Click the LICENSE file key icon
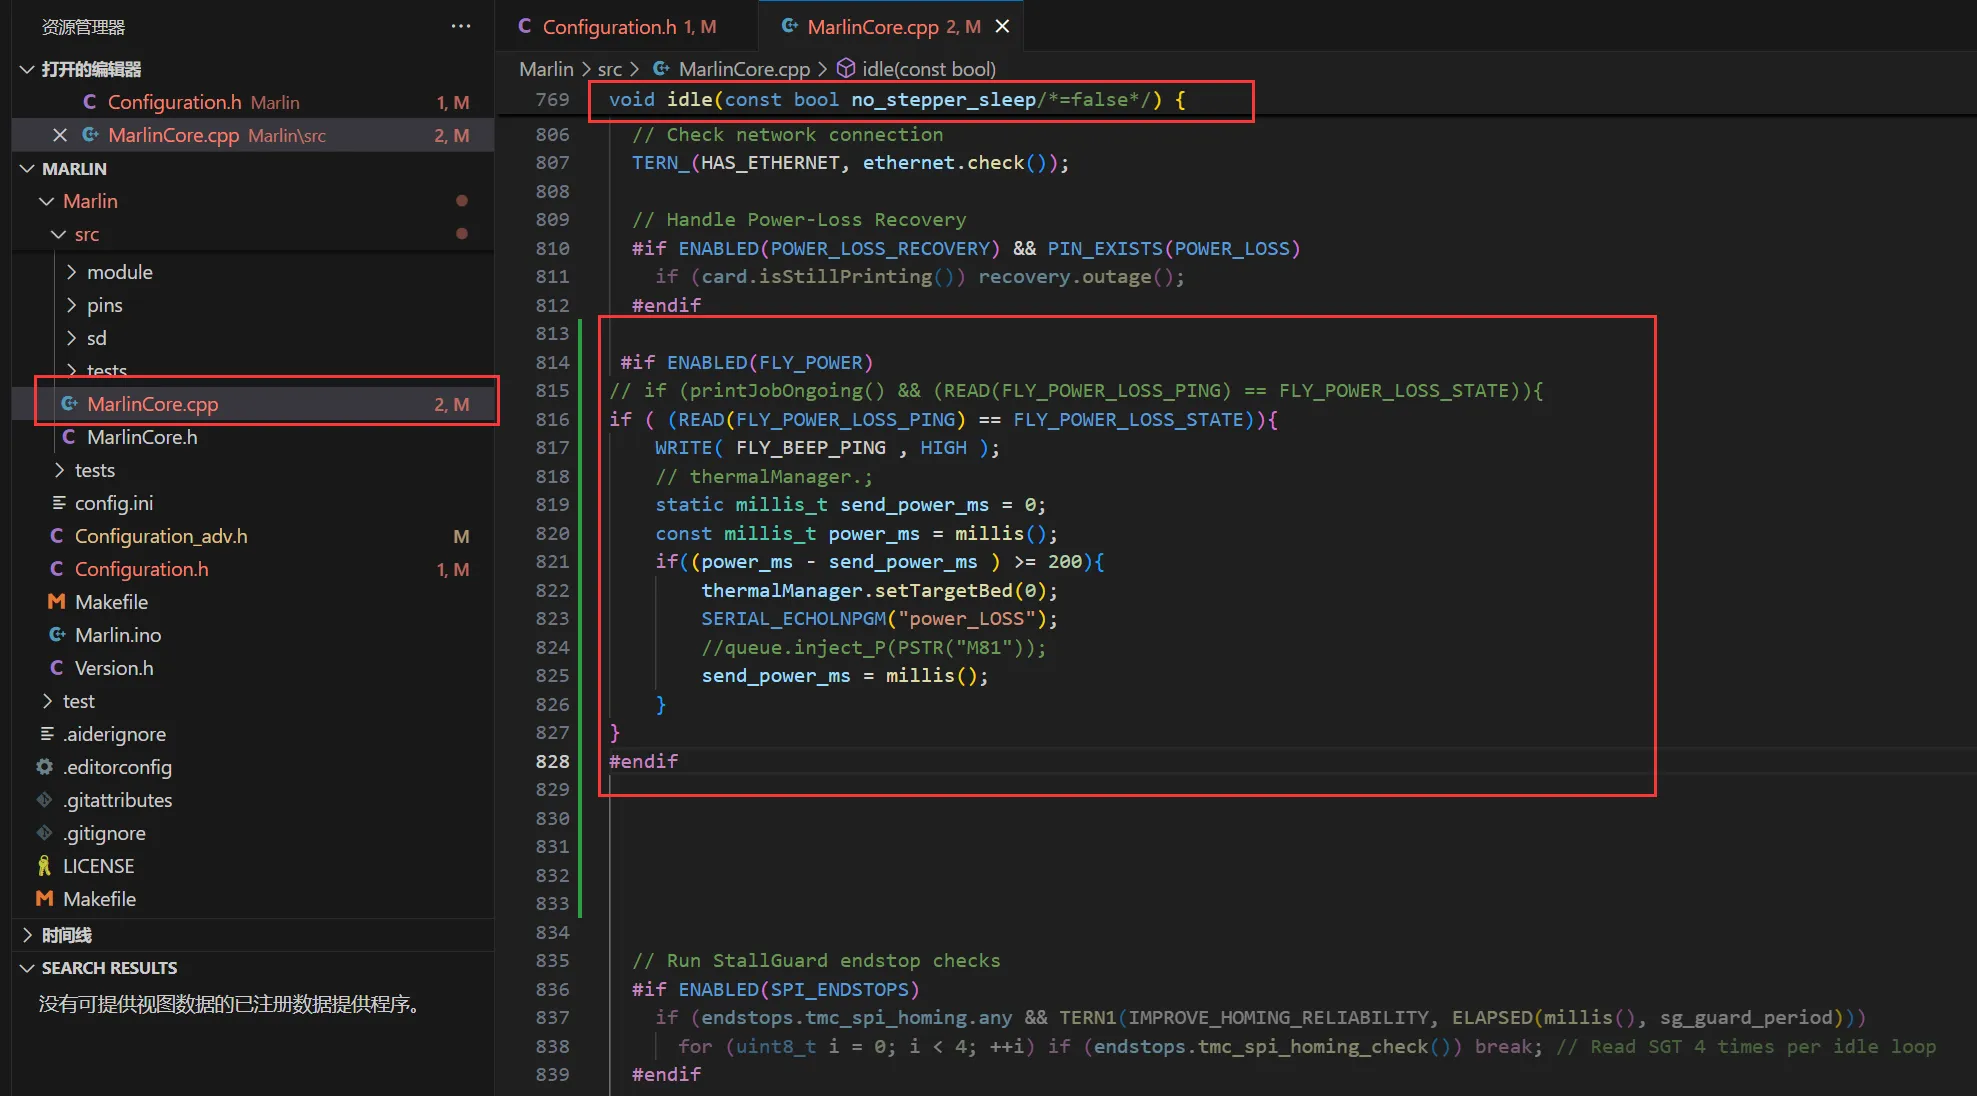Image resolution: width=1977 pixels, height=1096 pixels. 45,866
